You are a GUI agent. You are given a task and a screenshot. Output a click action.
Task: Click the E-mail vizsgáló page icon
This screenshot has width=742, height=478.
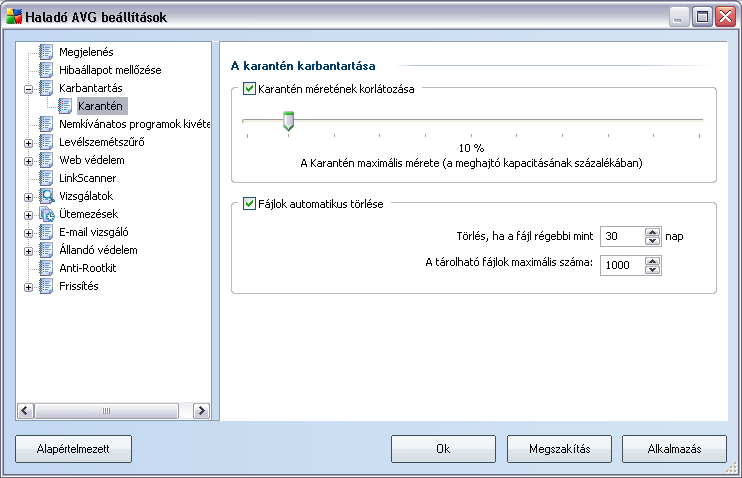pyautogui.click(x=46, y=232)
